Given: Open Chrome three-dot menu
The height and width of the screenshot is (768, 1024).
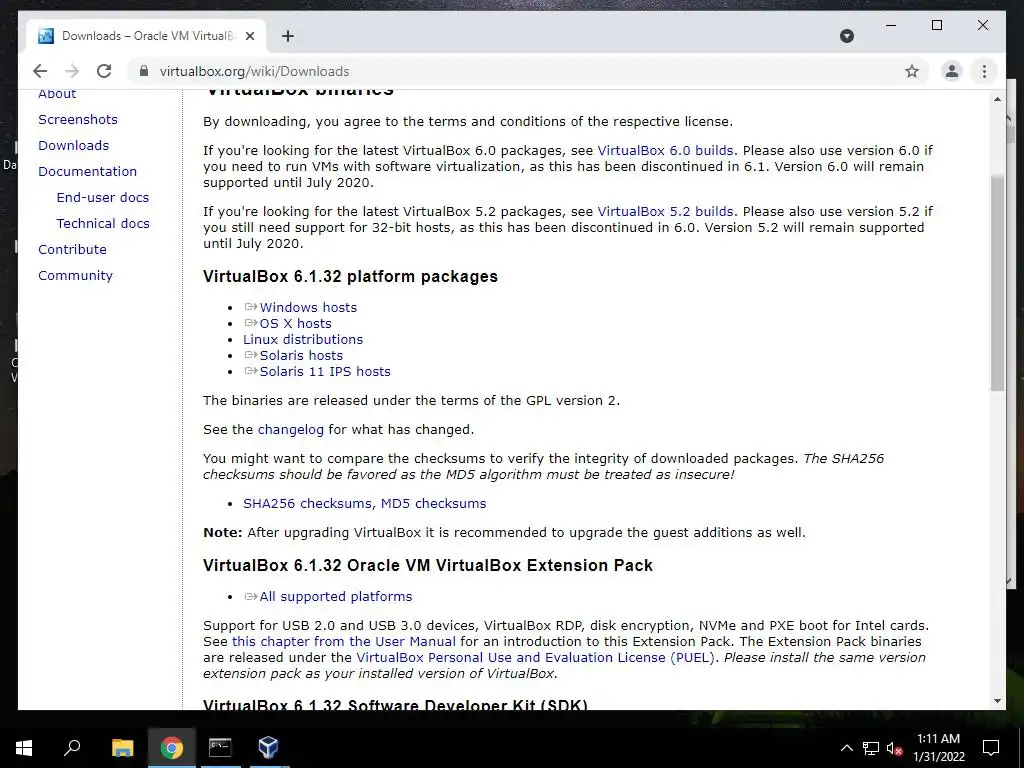Looking at the screenshot, I should (x=984, y=71).
